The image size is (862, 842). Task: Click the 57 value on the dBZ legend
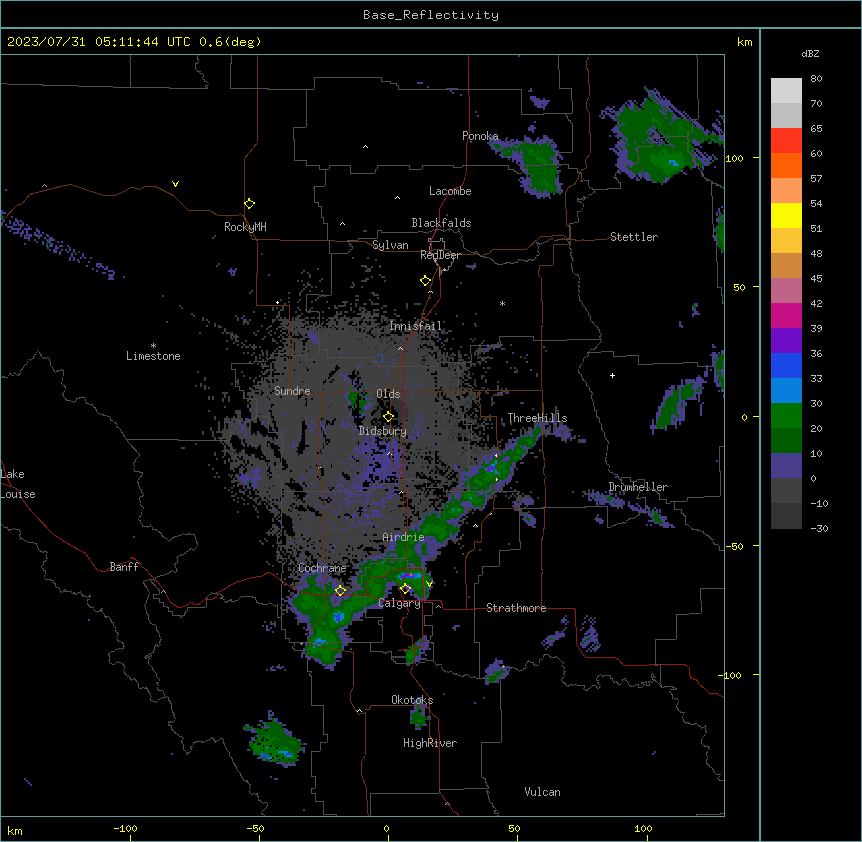pyautogui.click(x=816, y=179)
